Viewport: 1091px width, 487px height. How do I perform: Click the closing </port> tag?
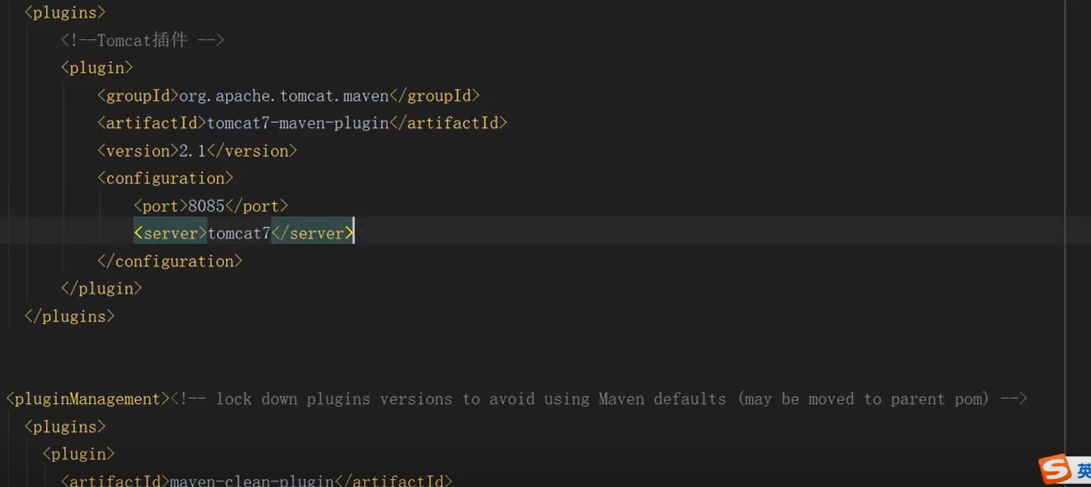point(256,206)
